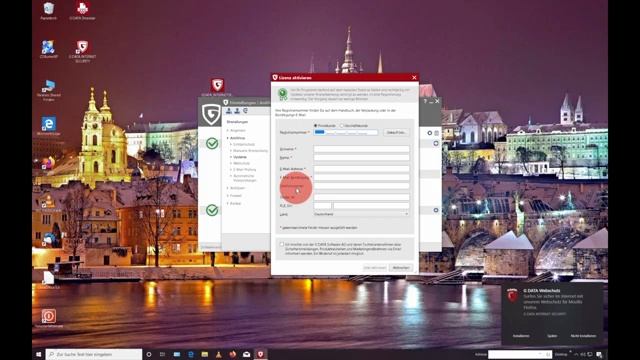Expand the last settings tree node below Firewall
Image resolution: width=640 pixels, height=360 pixels.
coord(228,203)
